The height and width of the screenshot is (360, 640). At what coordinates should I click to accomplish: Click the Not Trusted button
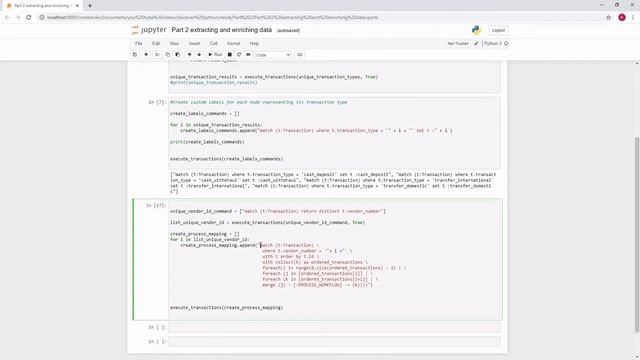coord(458,43)
